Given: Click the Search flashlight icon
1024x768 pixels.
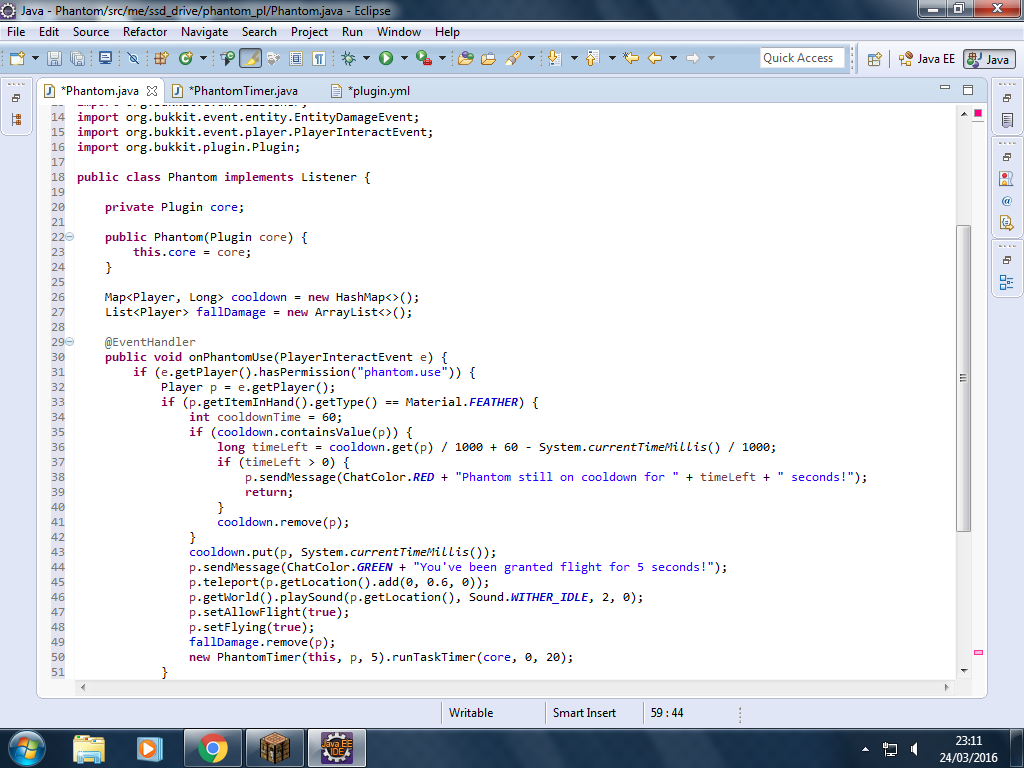Looking at the screenshot, I should [x=513, y=58].
